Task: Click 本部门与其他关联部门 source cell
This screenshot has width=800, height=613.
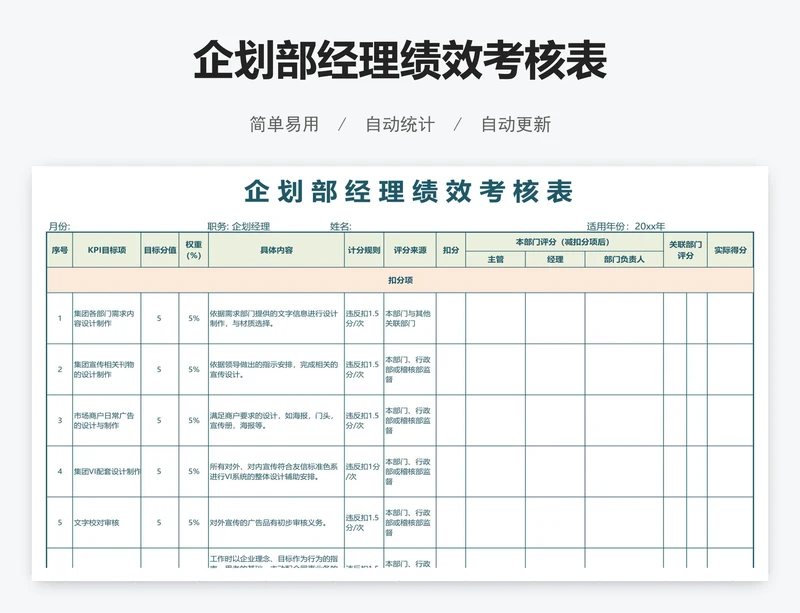Action: click(410, 318)
